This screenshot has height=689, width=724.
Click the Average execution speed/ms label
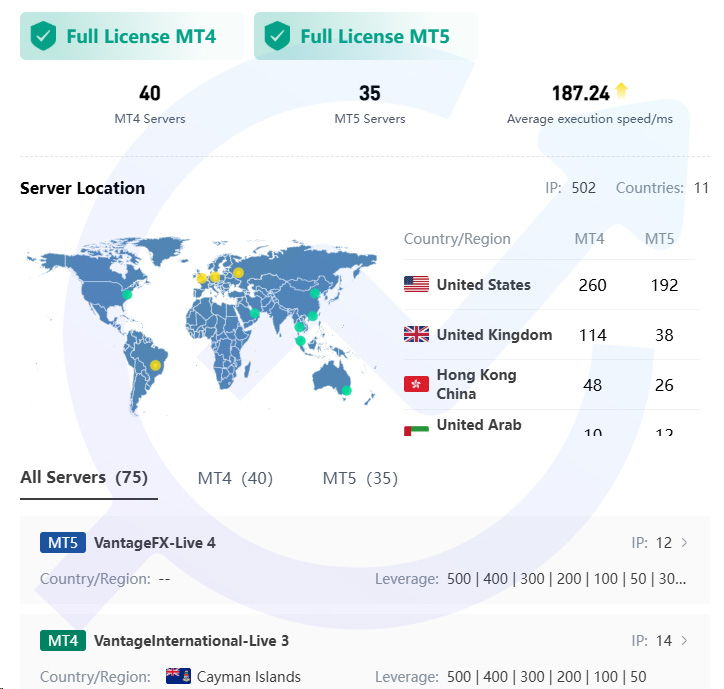(x=590, y=119)
